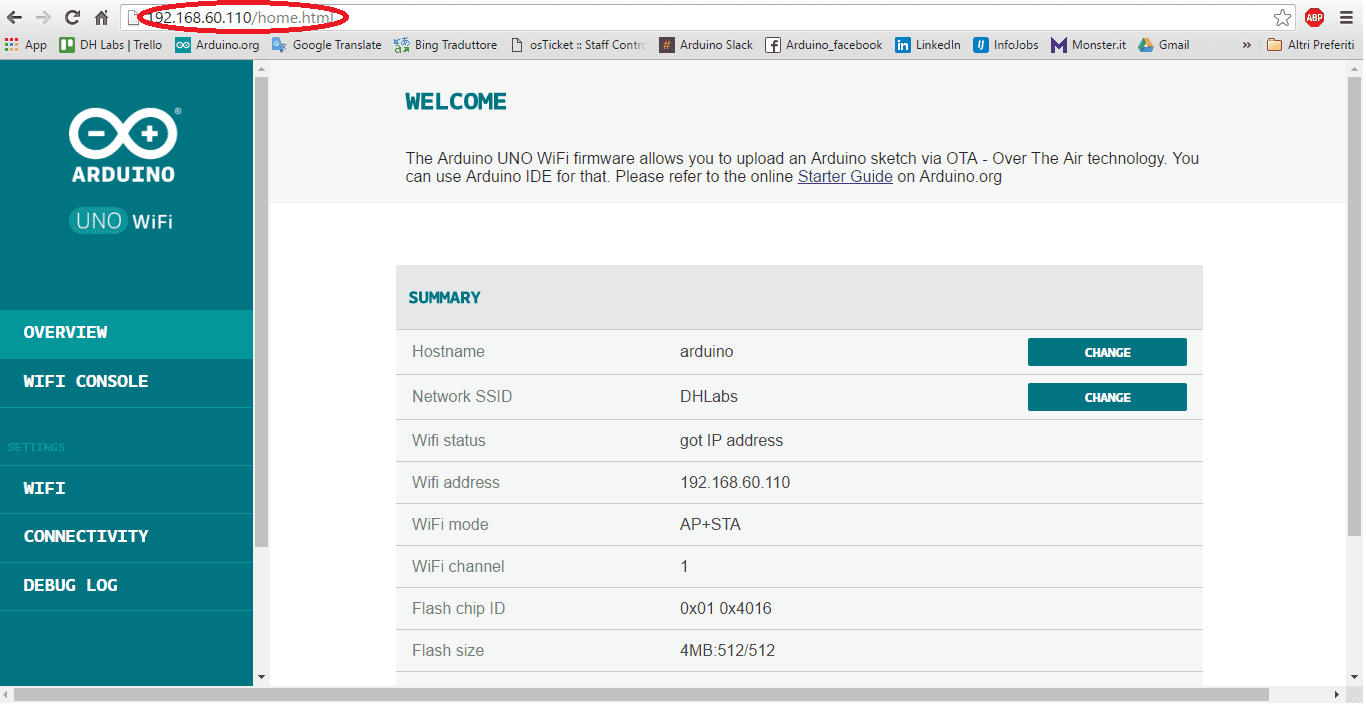
Task: Expand the bookmarks overflow chevron
Action: [1246, 45]
